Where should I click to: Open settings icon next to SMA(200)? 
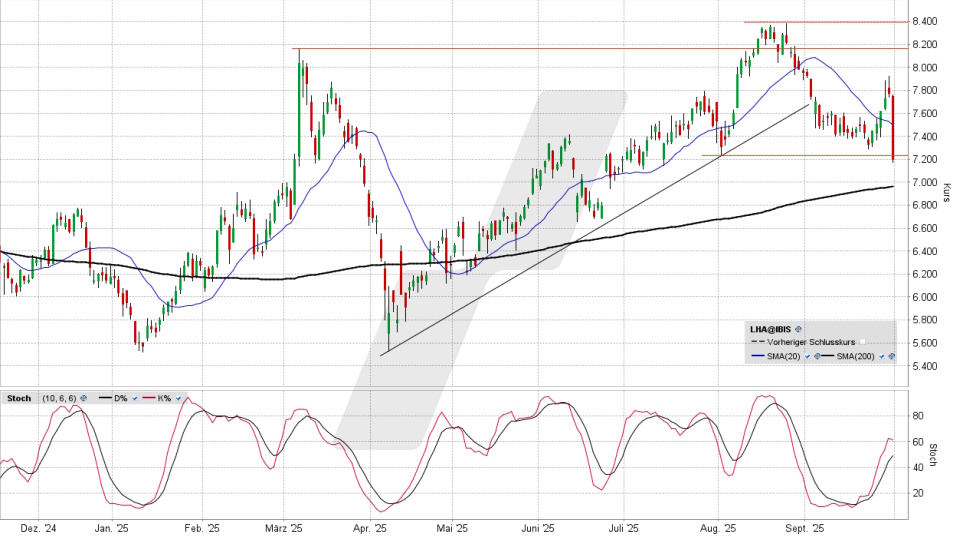click(x=891, y=356)
